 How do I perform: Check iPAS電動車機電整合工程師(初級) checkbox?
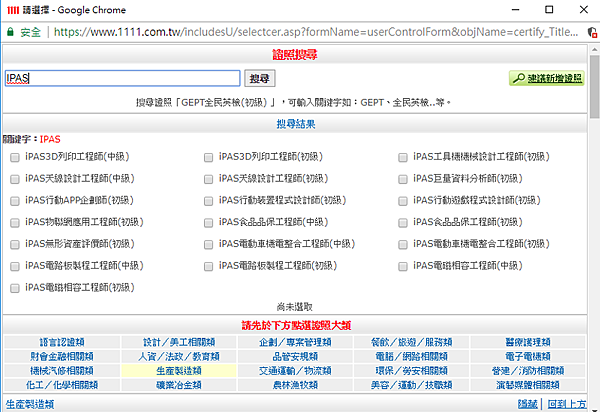click(403, 244)
